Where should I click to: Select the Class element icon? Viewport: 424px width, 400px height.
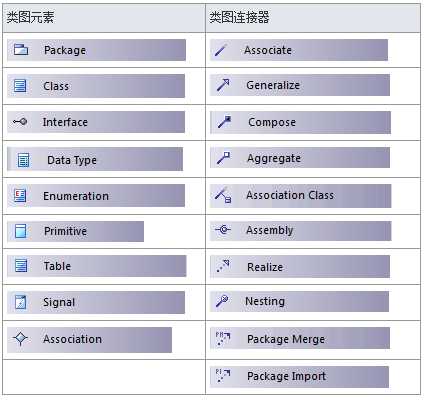pyautogui.click(x=20, y=86)
